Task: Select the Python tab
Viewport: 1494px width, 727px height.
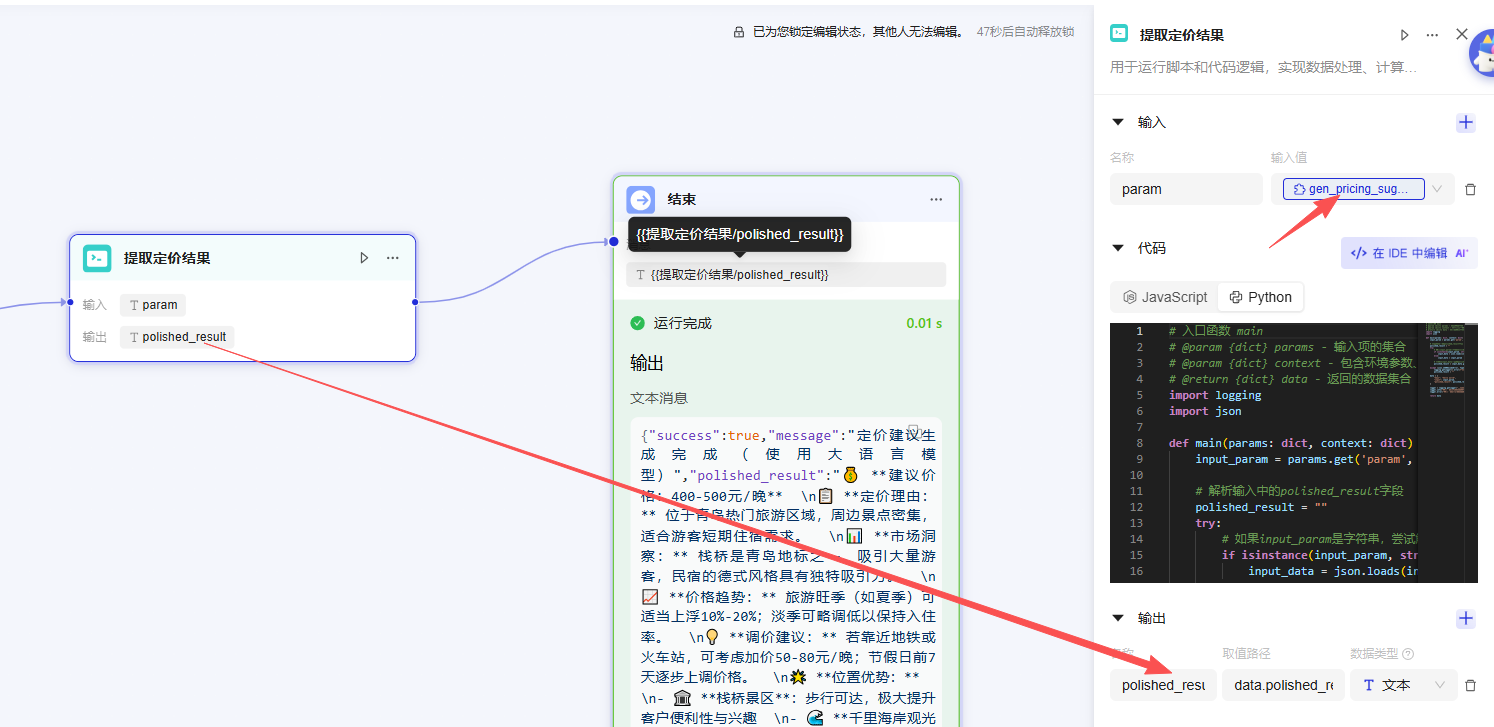Action: click(x=1260, y=297)
